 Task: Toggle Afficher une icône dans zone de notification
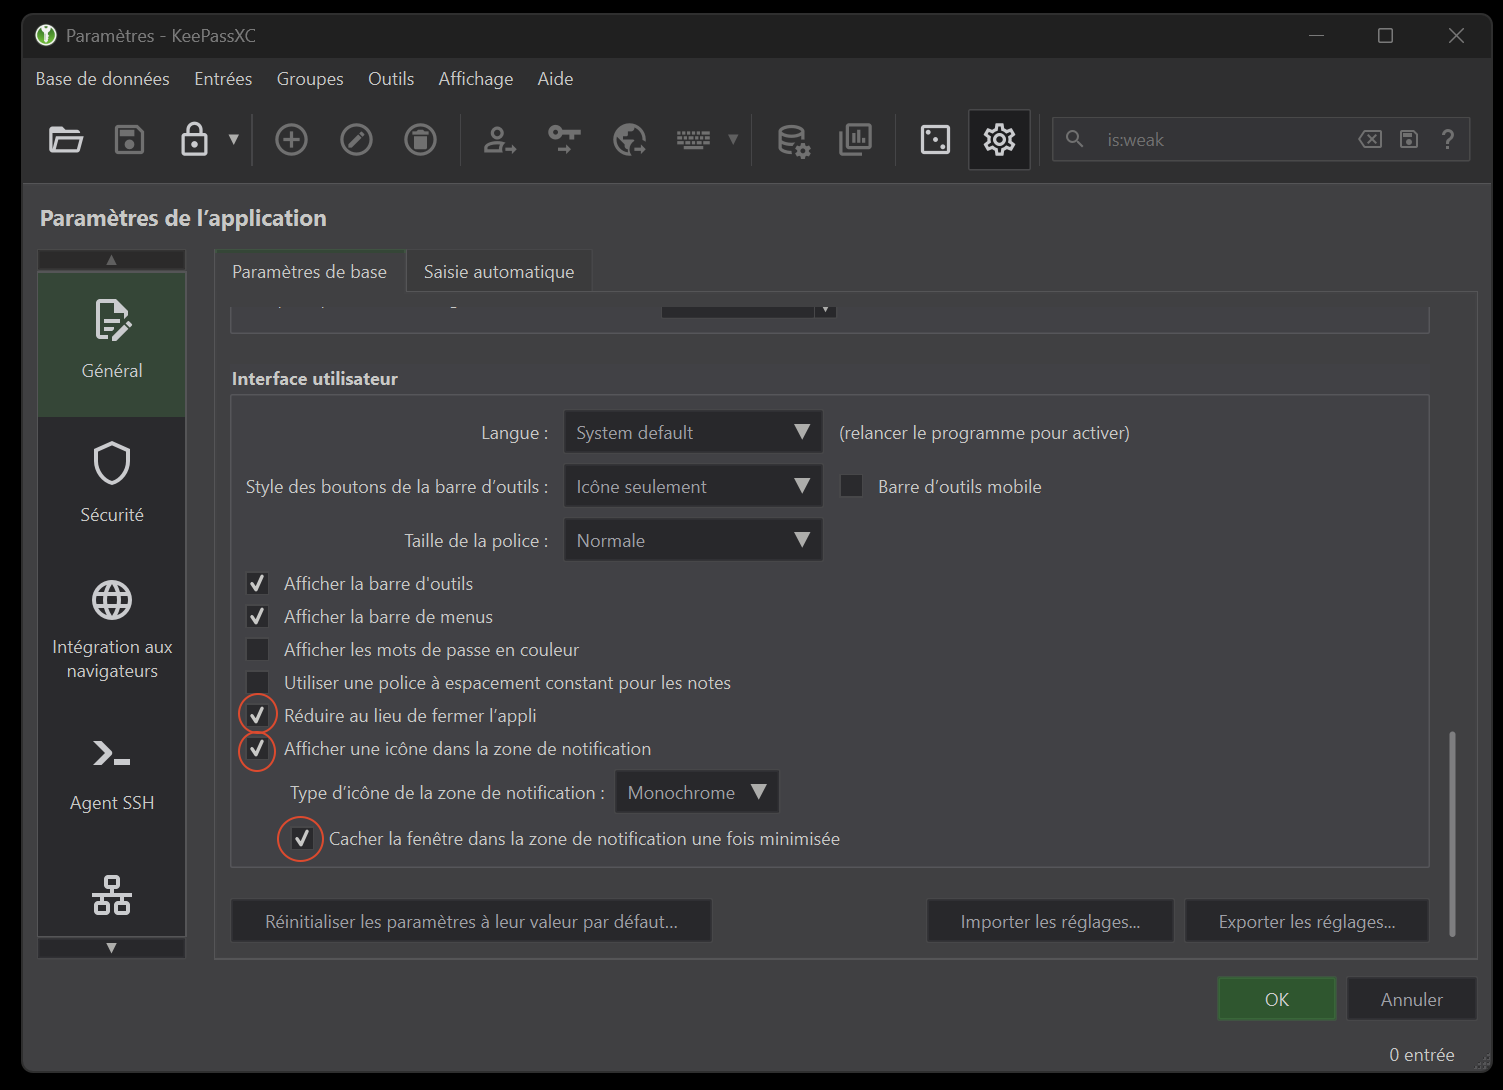click(257, 748)
